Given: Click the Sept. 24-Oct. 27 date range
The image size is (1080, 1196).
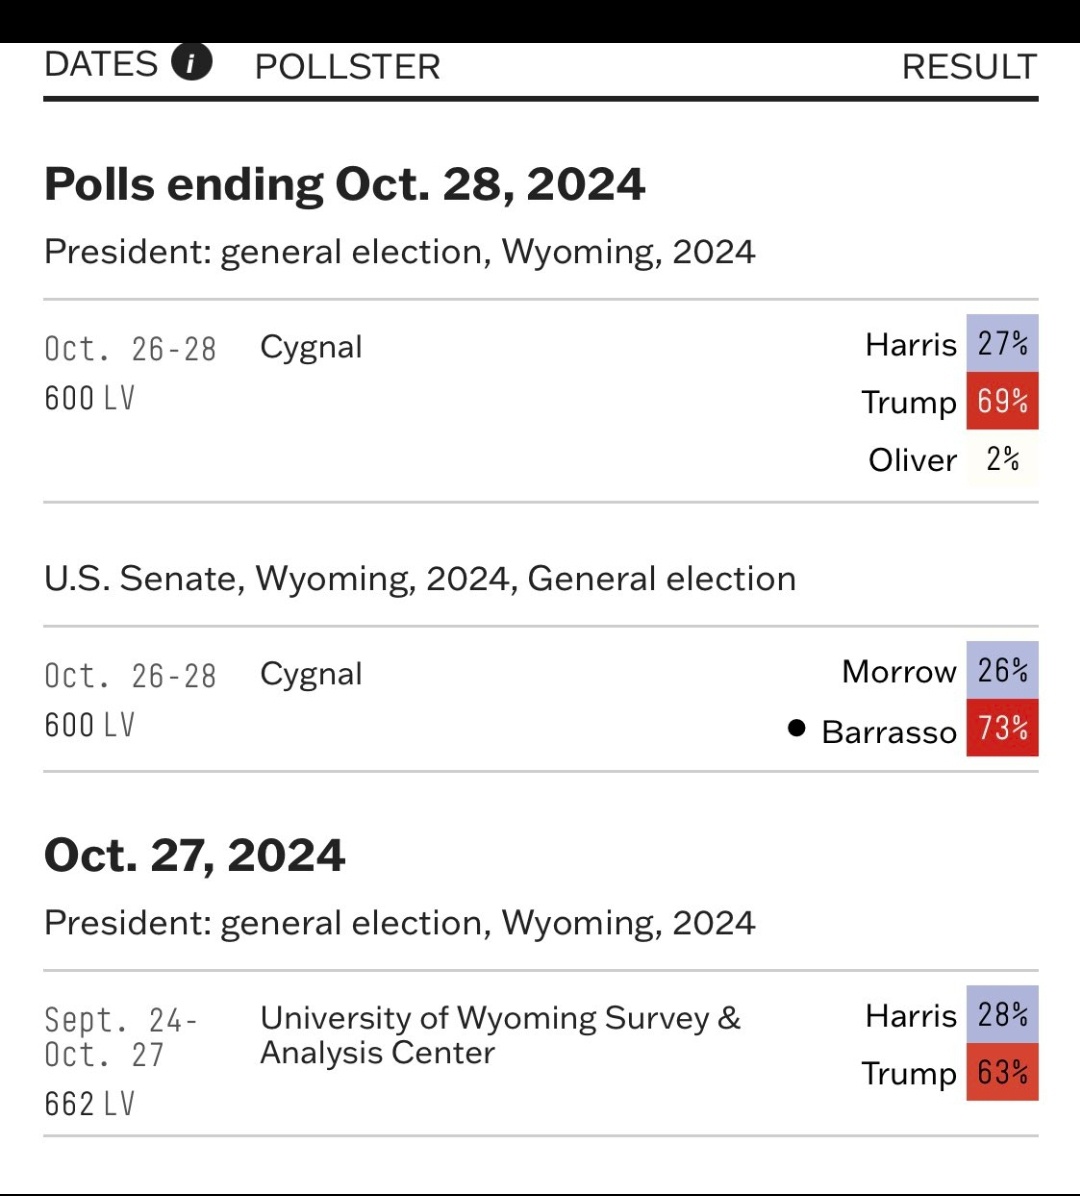Looking at the screenshot, I should (121, 1037).
